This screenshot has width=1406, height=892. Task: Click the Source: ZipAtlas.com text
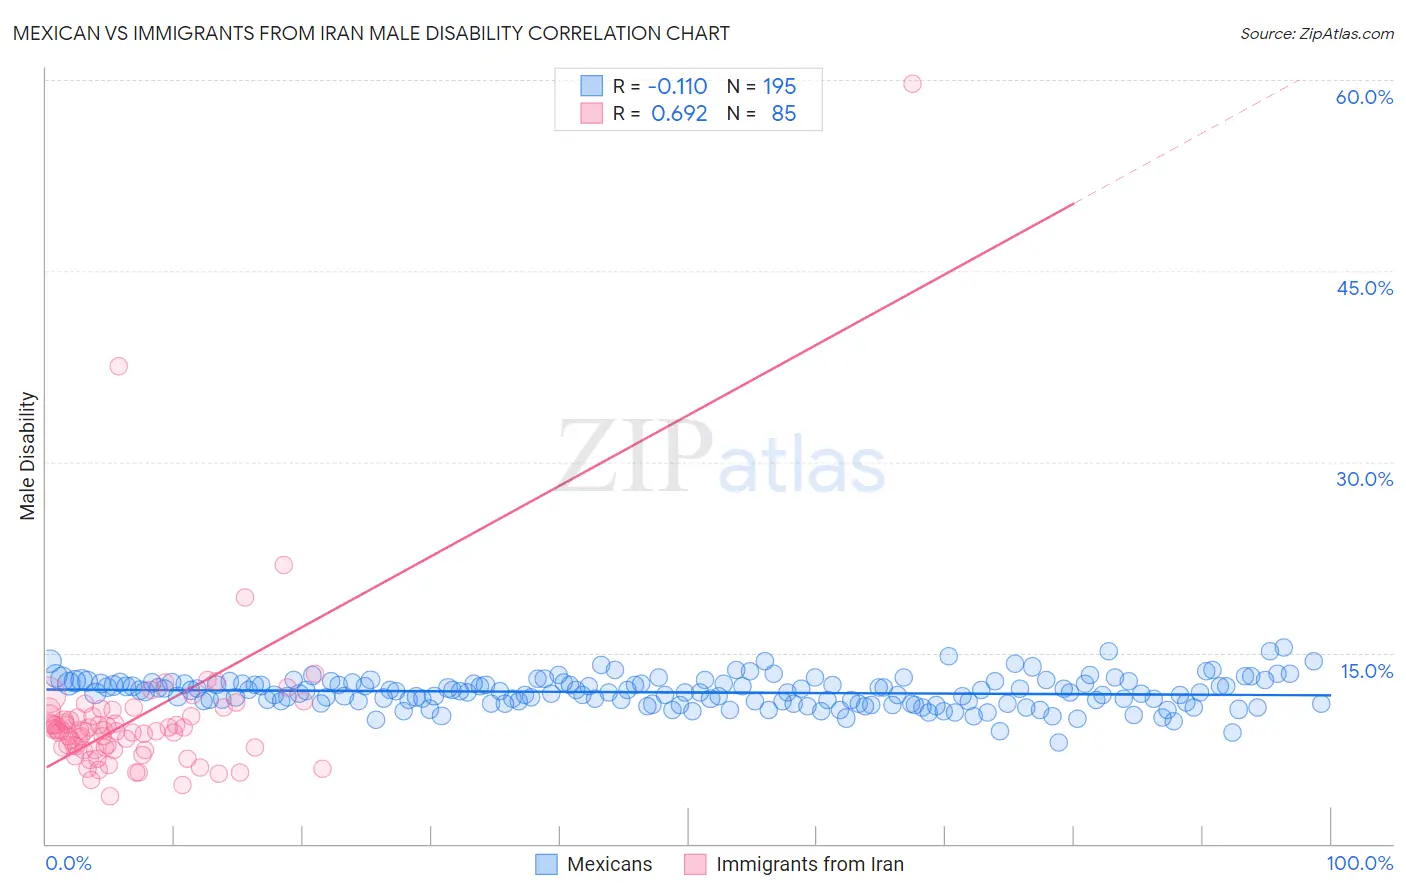[x=1317, y=33]
